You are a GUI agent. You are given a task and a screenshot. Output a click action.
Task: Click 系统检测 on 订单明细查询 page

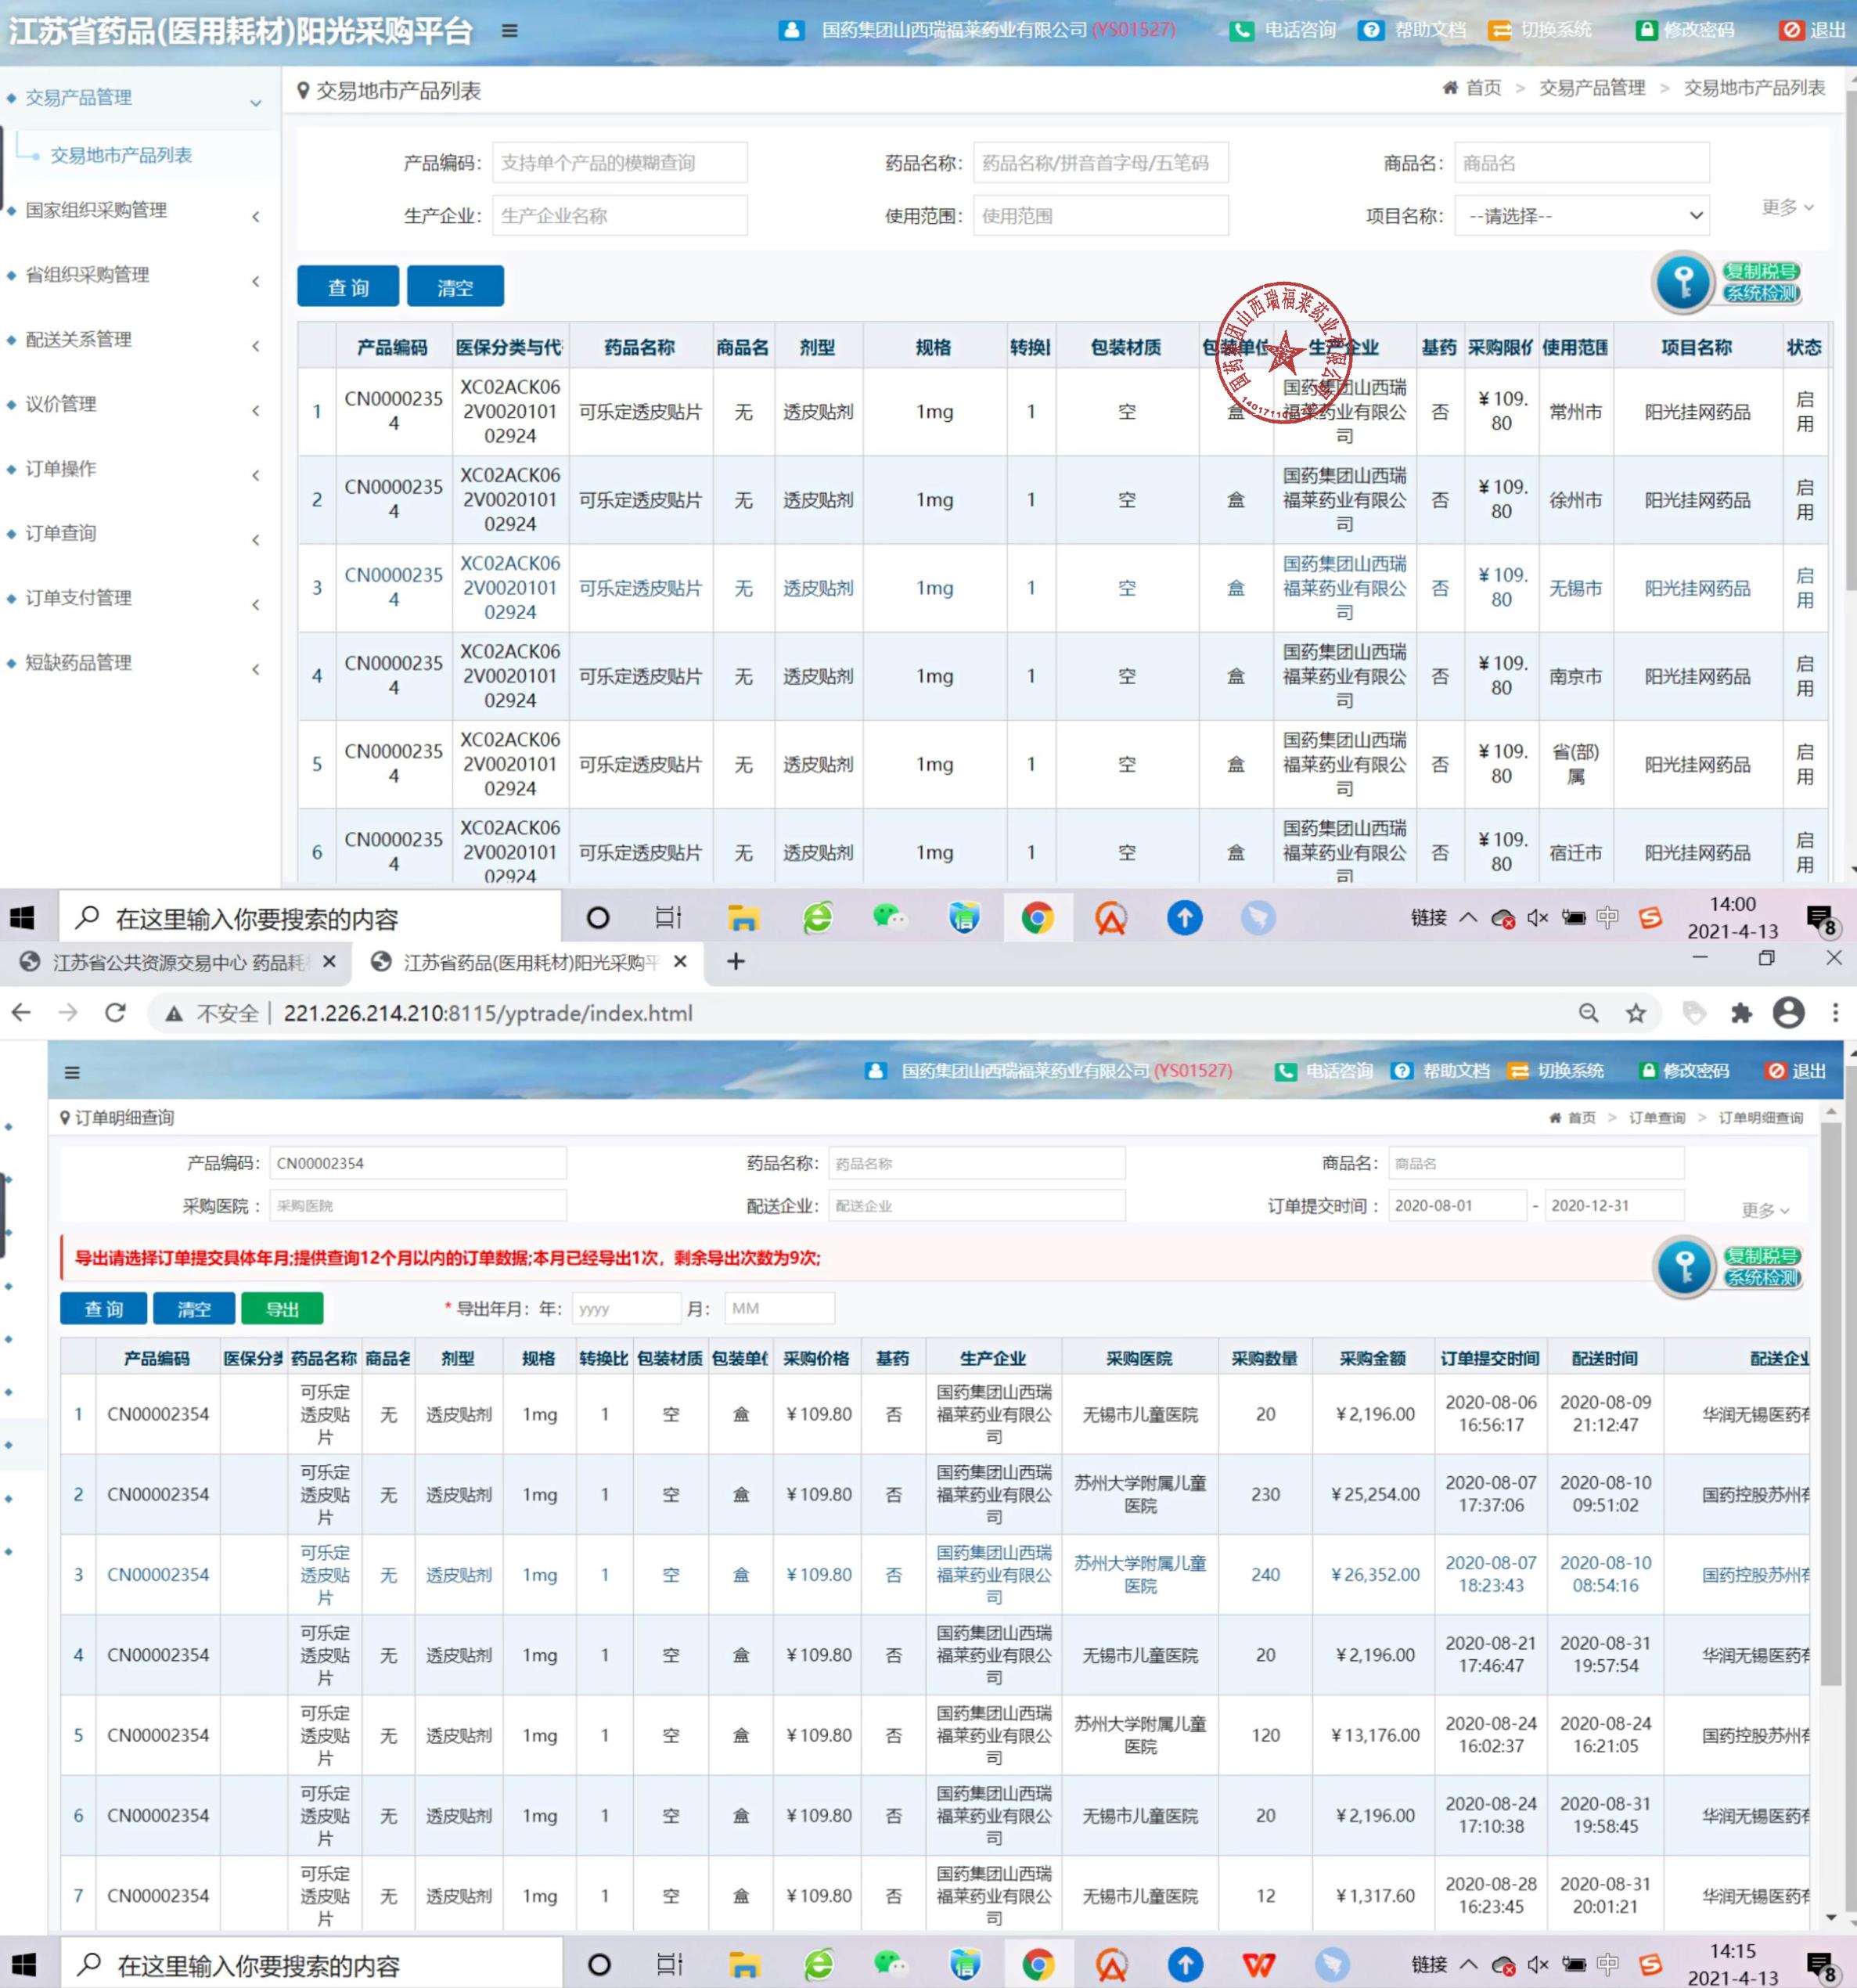coord(1762,1278)
